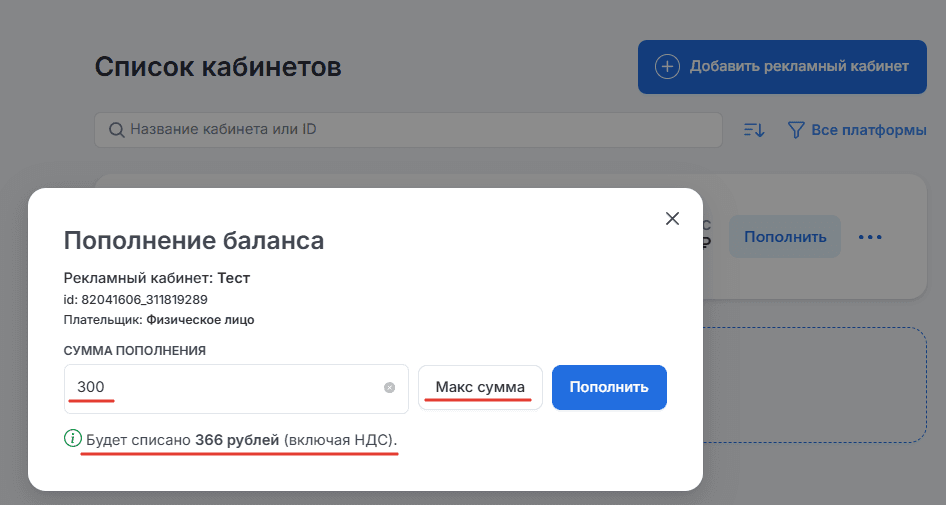Confirm top-up with blue "Пополнить" button

[x=609, y=387]
